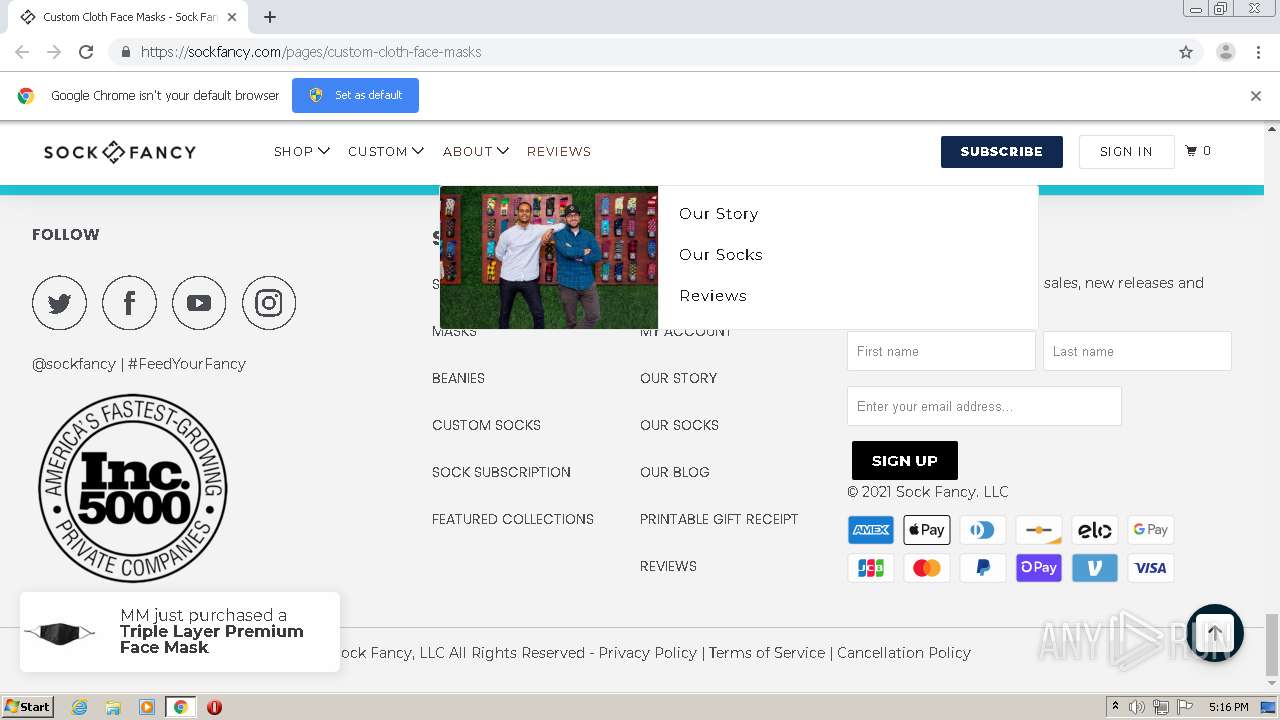Click the Apple Pay payment icon
The width and height of the screenshot is (1280, 720).
click(x=927, y=530)
